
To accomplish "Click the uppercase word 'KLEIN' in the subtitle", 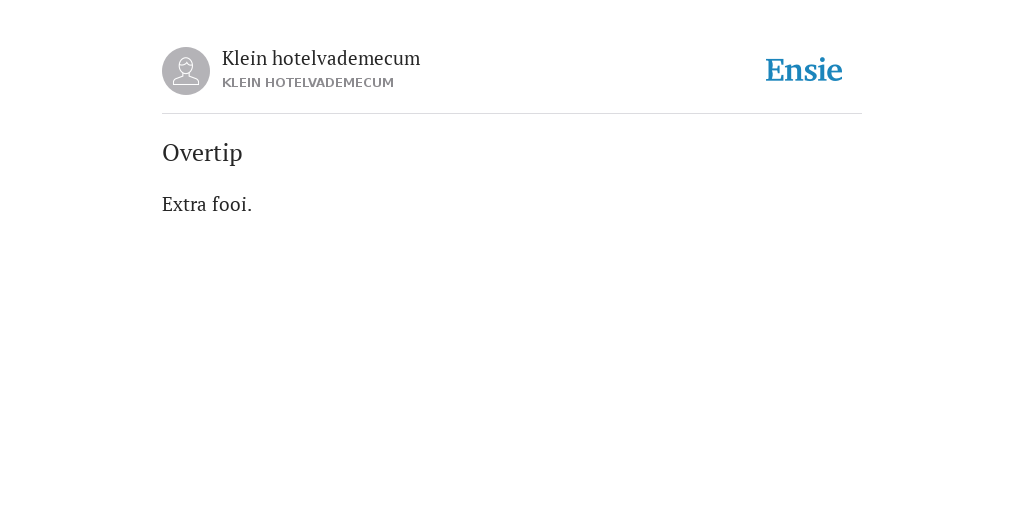I will pyautogui.click(x=242, y=83).
